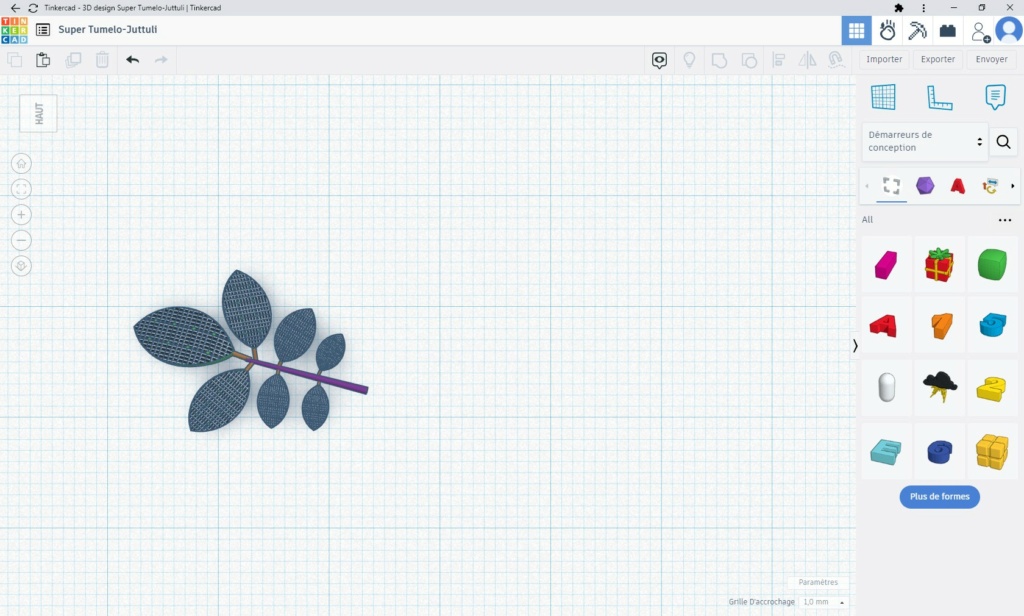Pick the dark blue spiral starter
This screenshot has width=1024, height=616.
(x=939, y=451)
